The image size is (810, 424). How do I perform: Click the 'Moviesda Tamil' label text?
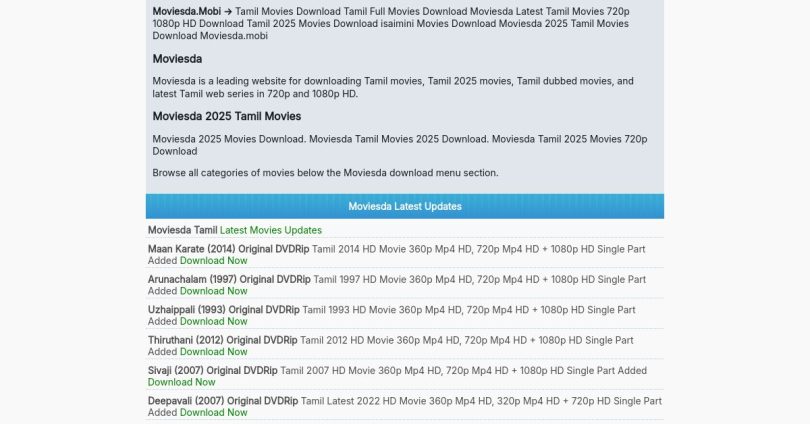(x=182, y=230)
